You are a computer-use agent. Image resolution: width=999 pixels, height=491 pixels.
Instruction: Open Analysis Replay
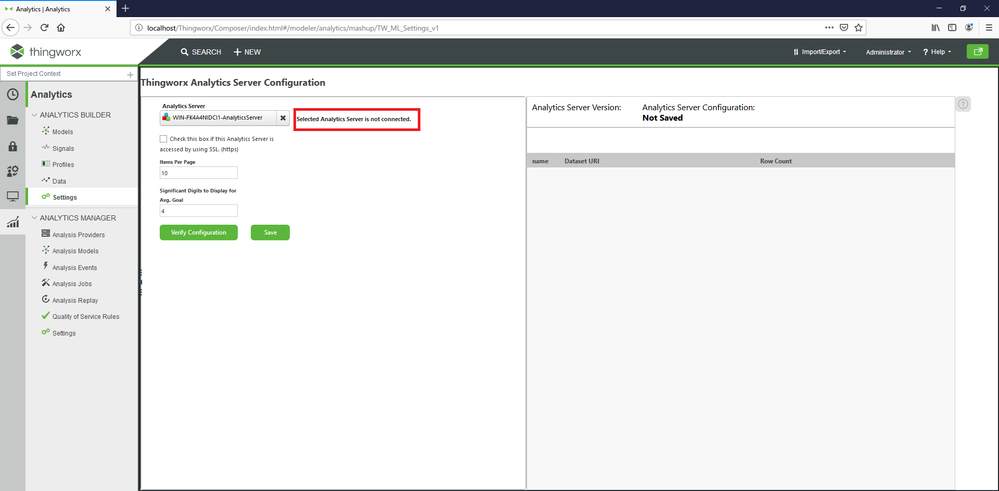tap(75, 300)
